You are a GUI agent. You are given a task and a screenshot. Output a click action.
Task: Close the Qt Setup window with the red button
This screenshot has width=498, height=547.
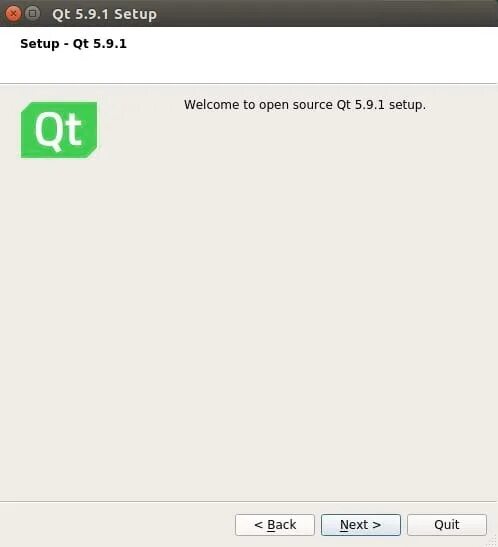13,14
